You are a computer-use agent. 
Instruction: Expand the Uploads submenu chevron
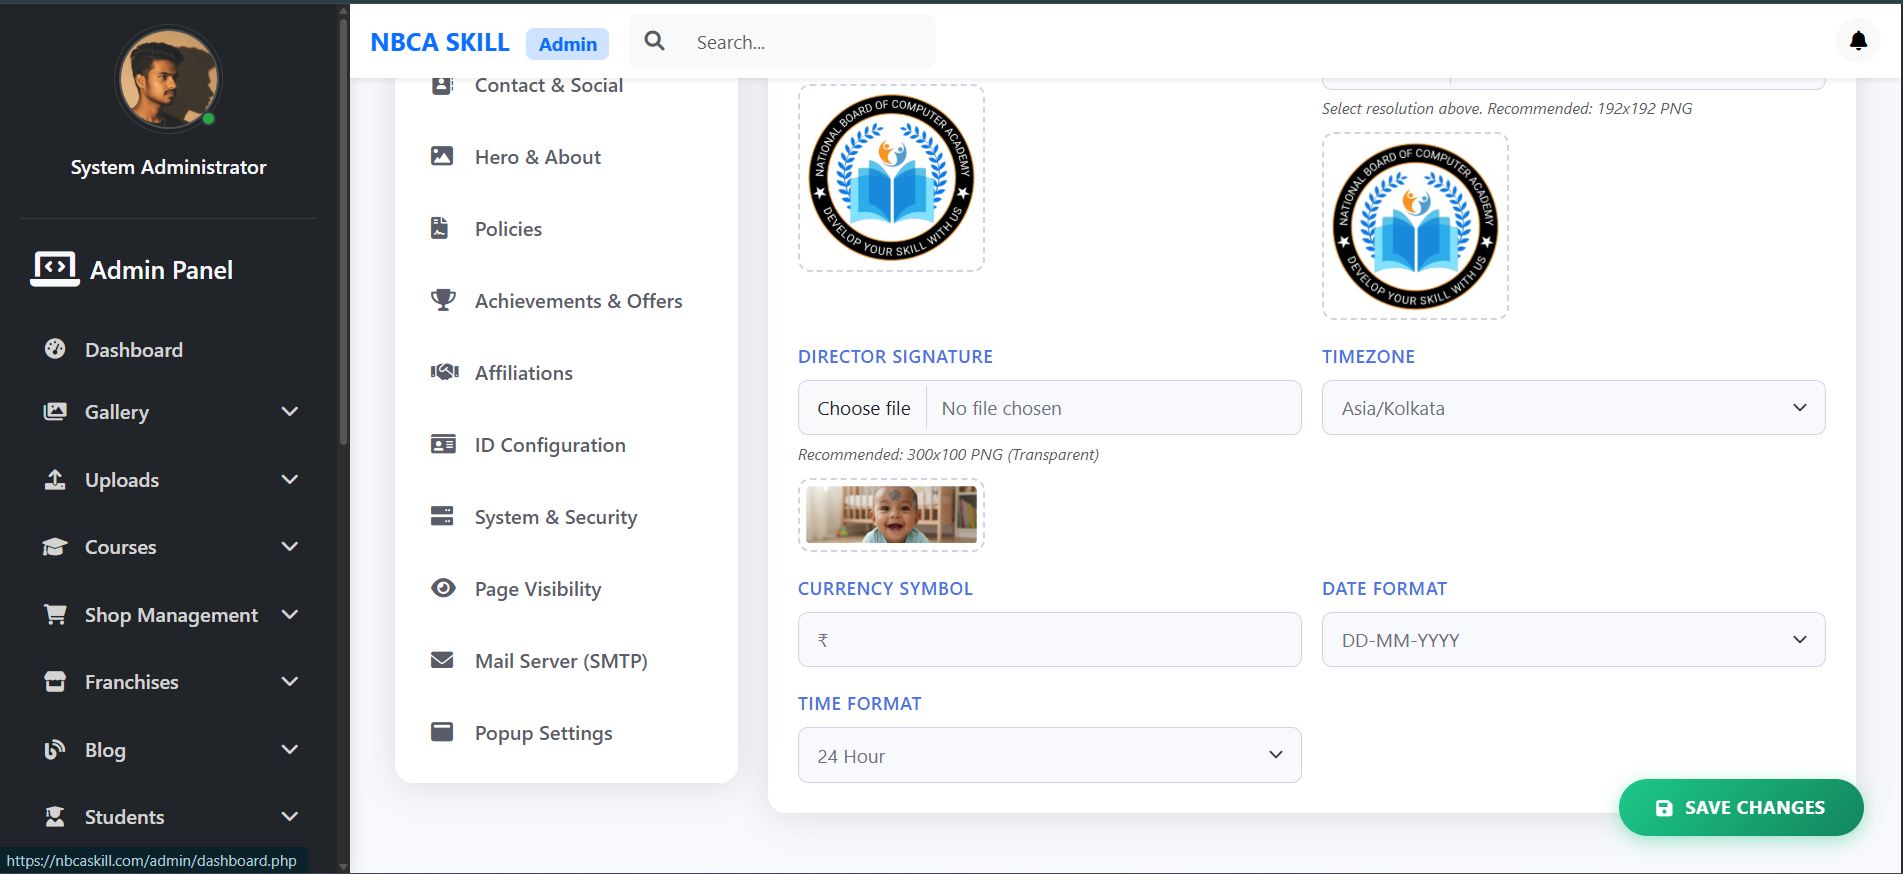click(x=290, y=479)
